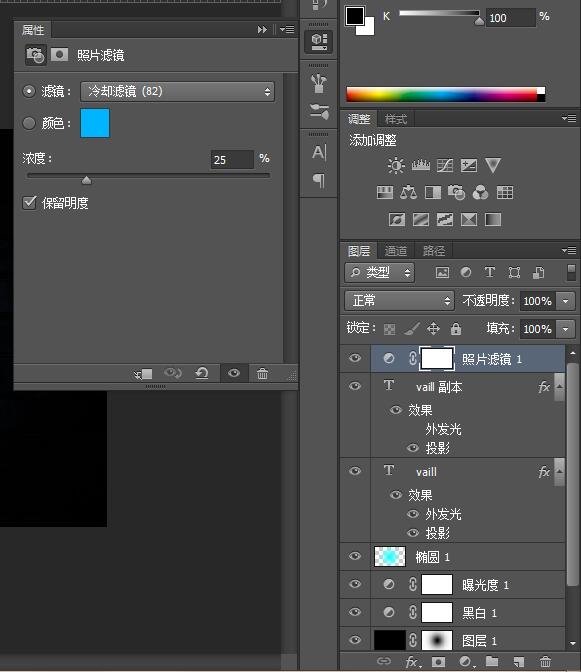Add a Black & White adjustment
581x672 pixels.
433,192
